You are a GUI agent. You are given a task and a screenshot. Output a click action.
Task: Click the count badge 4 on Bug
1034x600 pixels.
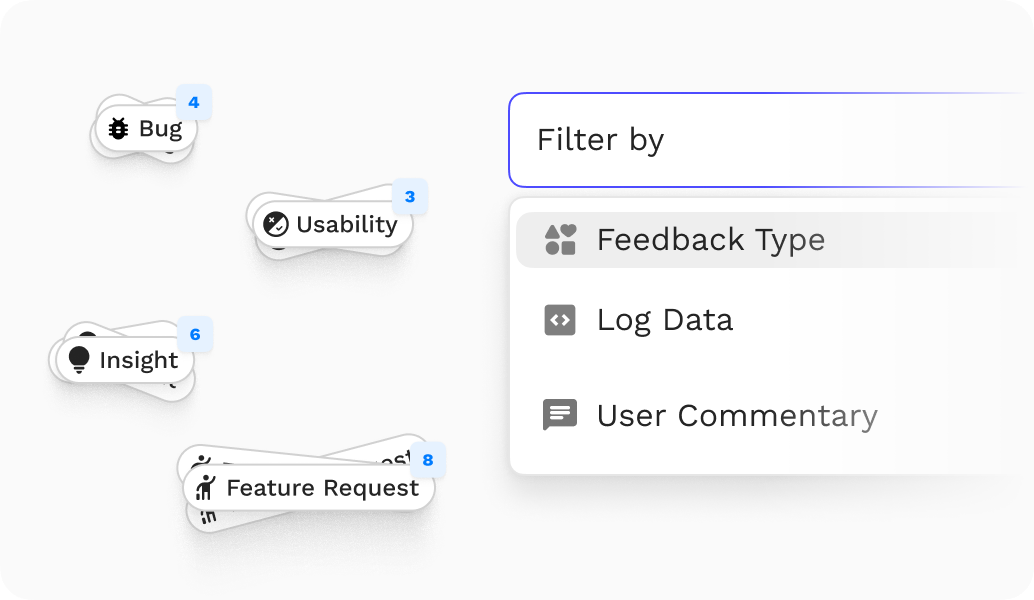tap(194, 102)
